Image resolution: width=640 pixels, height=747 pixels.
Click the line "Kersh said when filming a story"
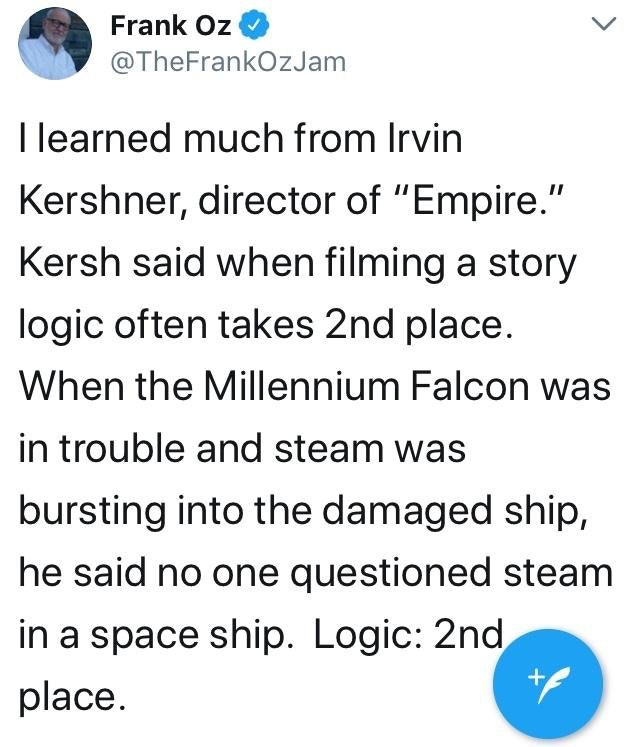298,263
